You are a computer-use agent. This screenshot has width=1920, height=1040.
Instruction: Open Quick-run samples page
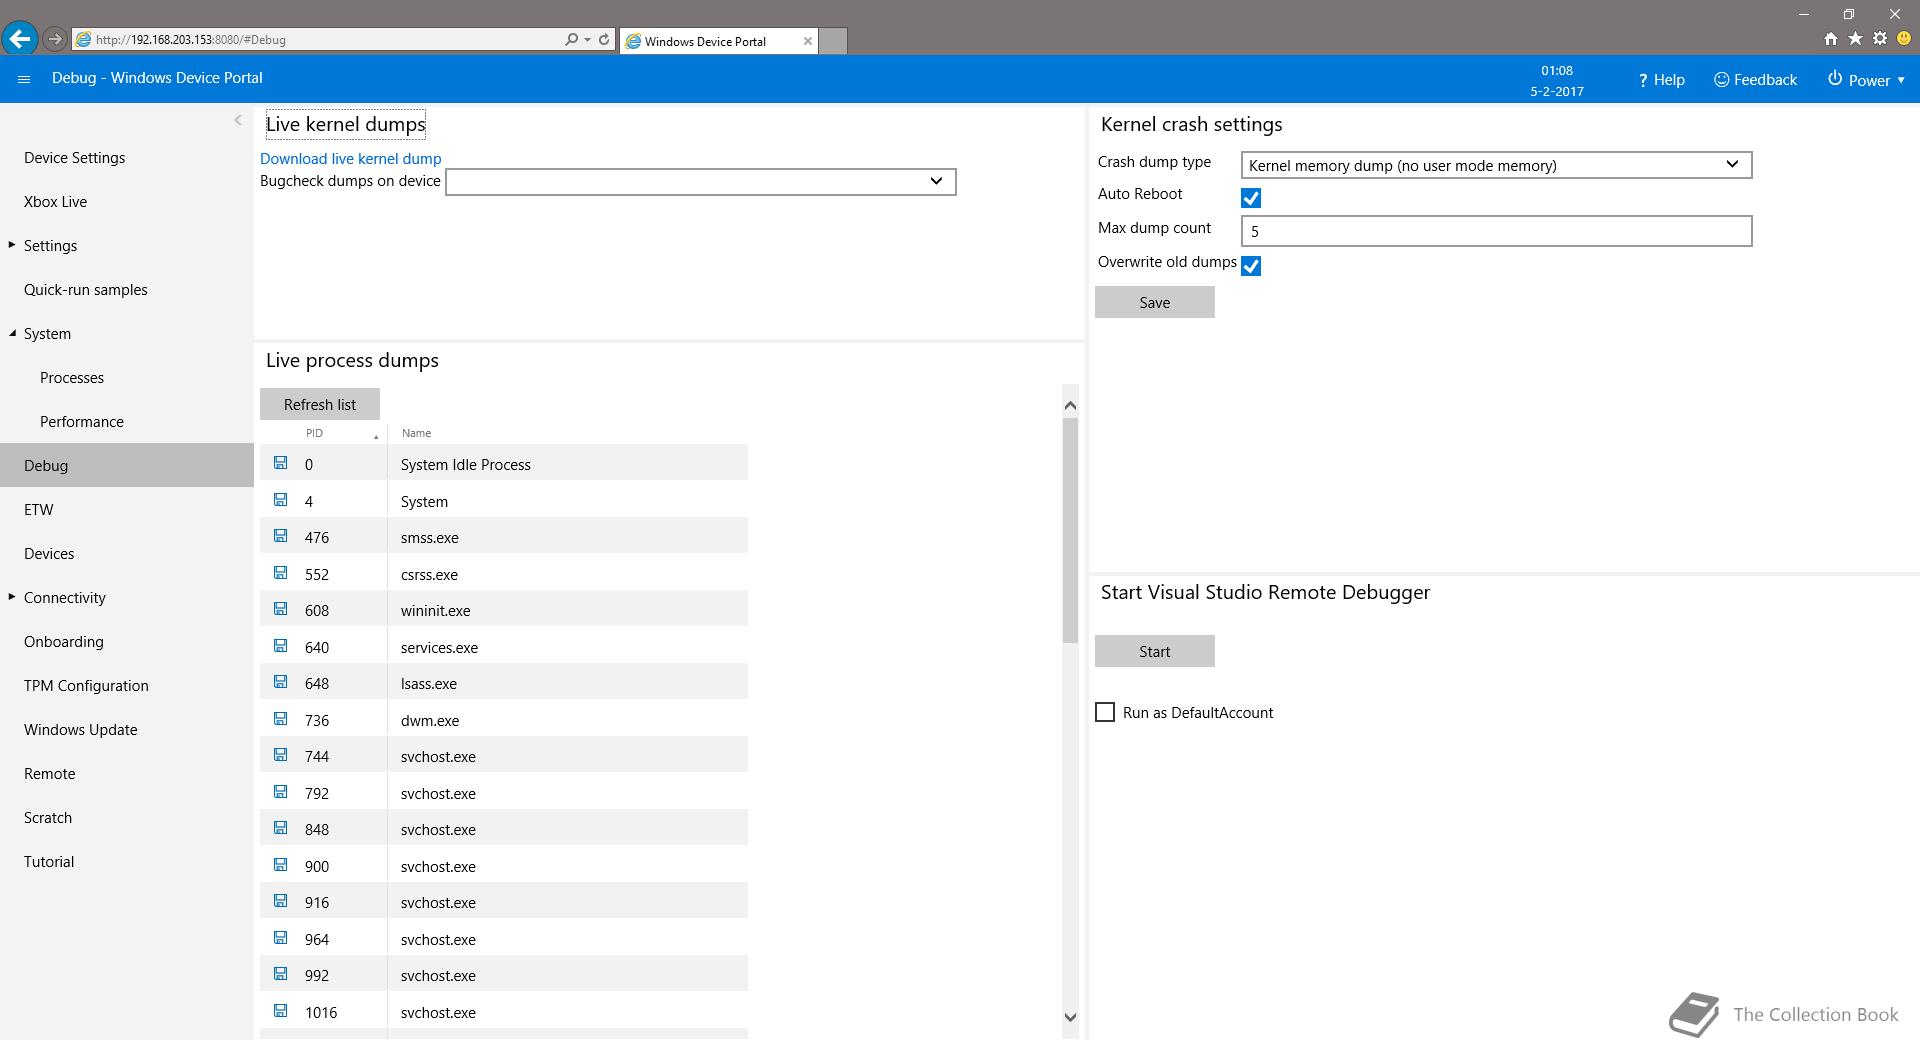[86, 290]
